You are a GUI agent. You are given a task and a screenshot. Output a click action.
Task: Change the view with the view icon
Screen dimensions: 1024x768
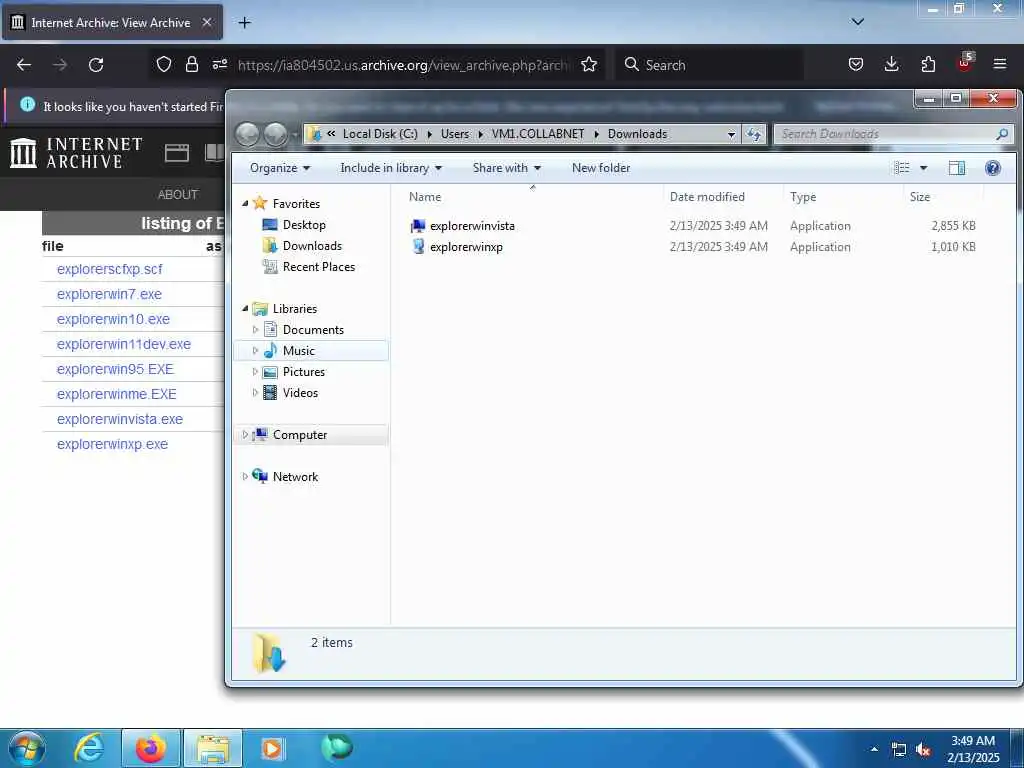point(902,168)
